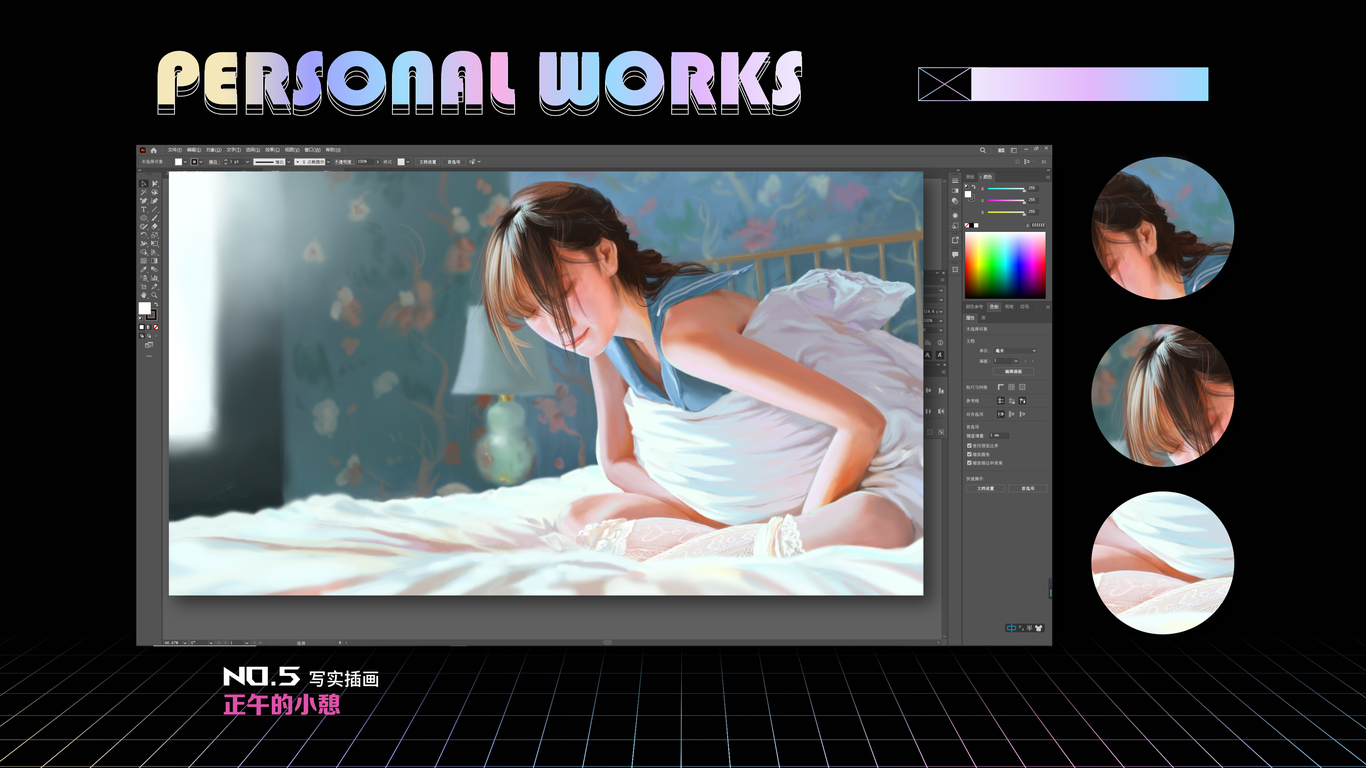Select the Selection (black arrow) tool

144,184
